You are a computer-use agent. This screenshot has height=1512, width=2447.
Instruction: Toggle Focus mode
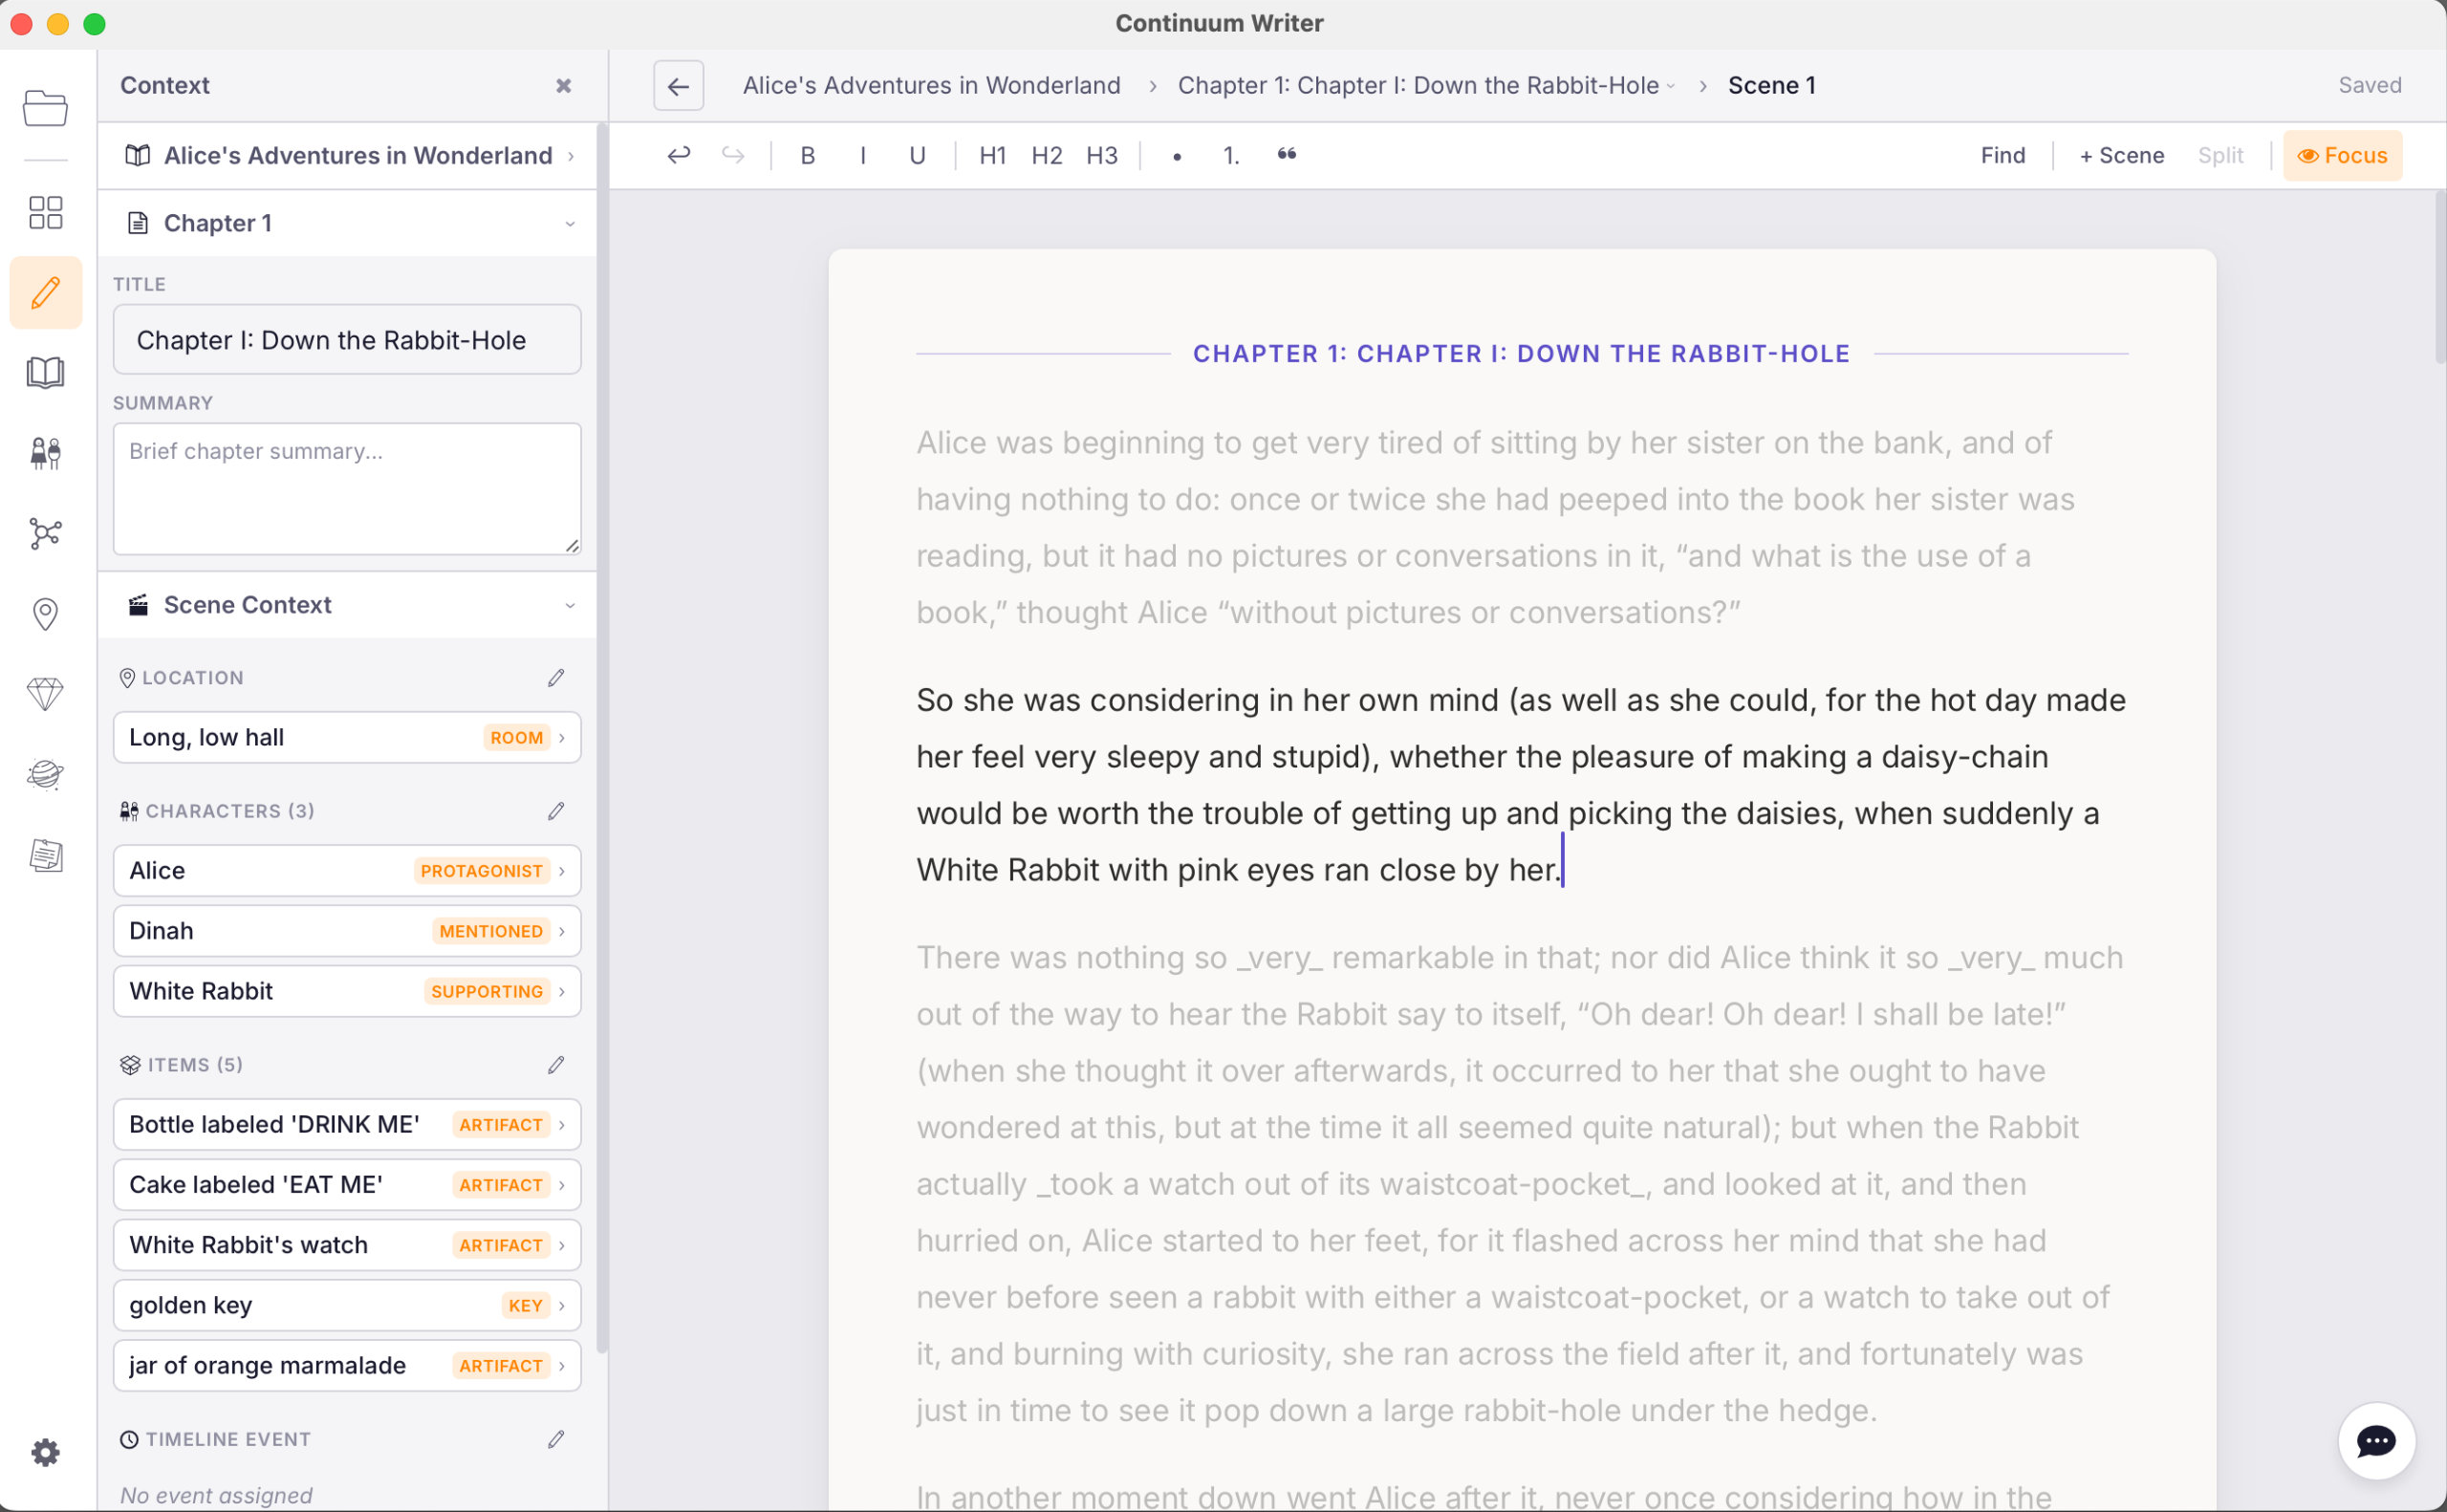coord(2342,155)
